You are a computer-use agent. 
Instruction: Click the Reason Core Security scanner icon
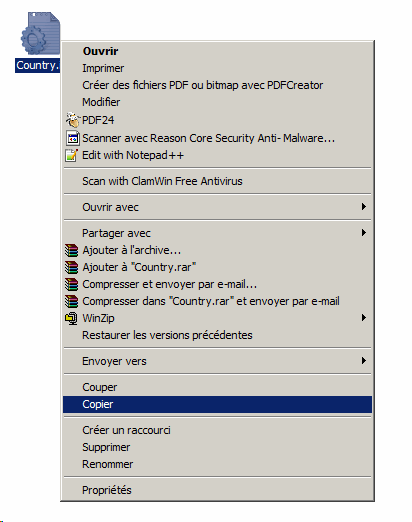[x=73, y=138]
